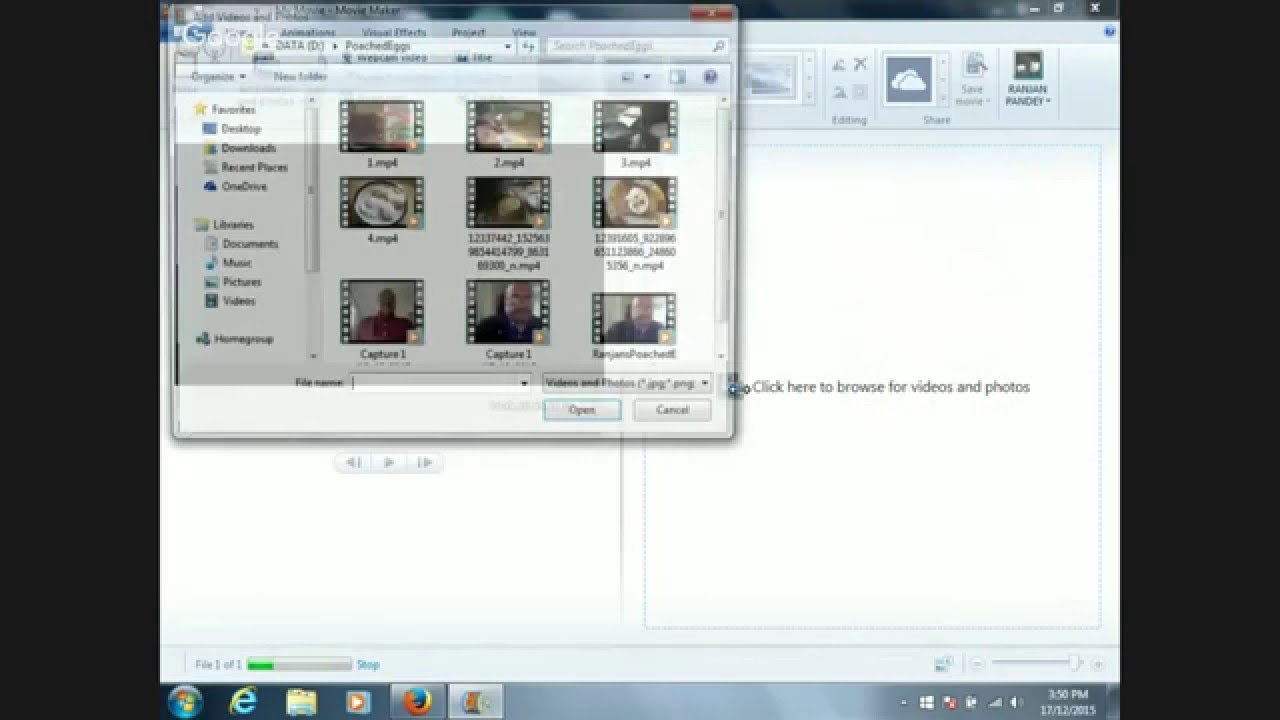Click the play button in Movie Maker
This screenshot has width=1280, height=720.
[x=389, y=462]
